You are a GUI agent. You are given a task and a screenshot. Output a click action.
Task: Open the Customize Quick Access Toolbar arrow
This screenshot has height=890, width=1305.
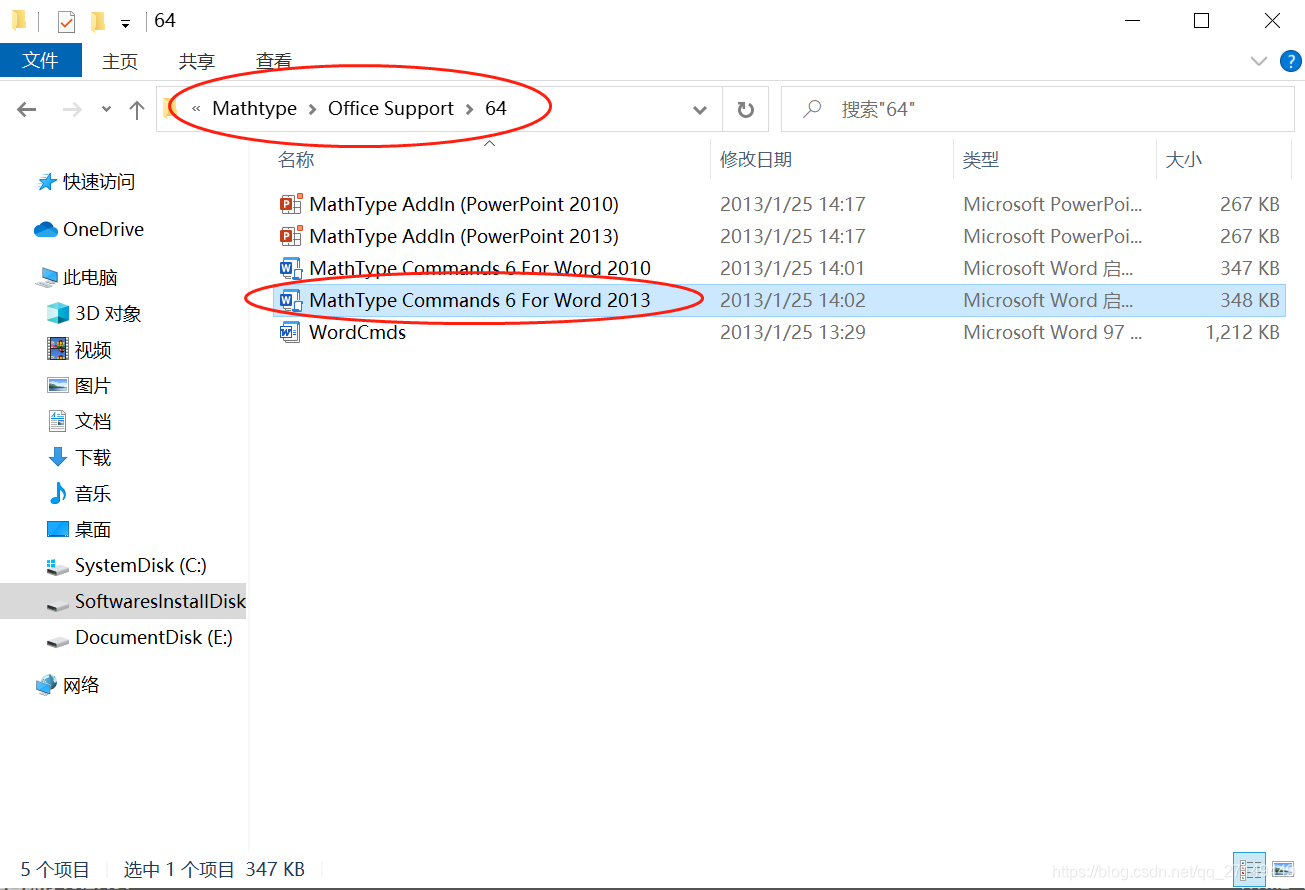125,22
